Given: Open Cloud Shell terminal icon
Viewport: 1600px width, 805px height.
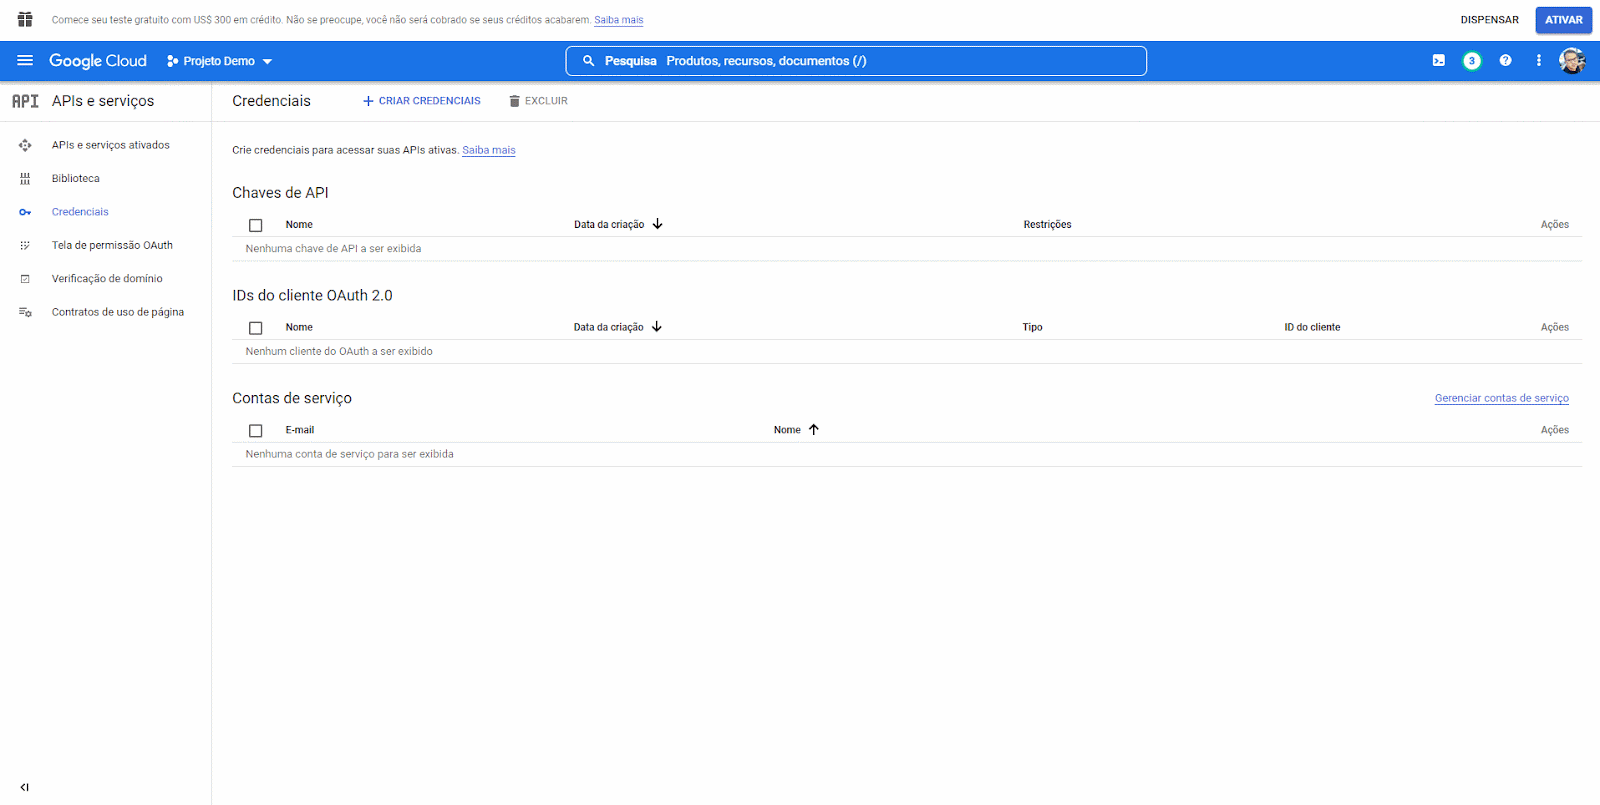Looking at the screenshot, I should click(x=1438, y=61).
